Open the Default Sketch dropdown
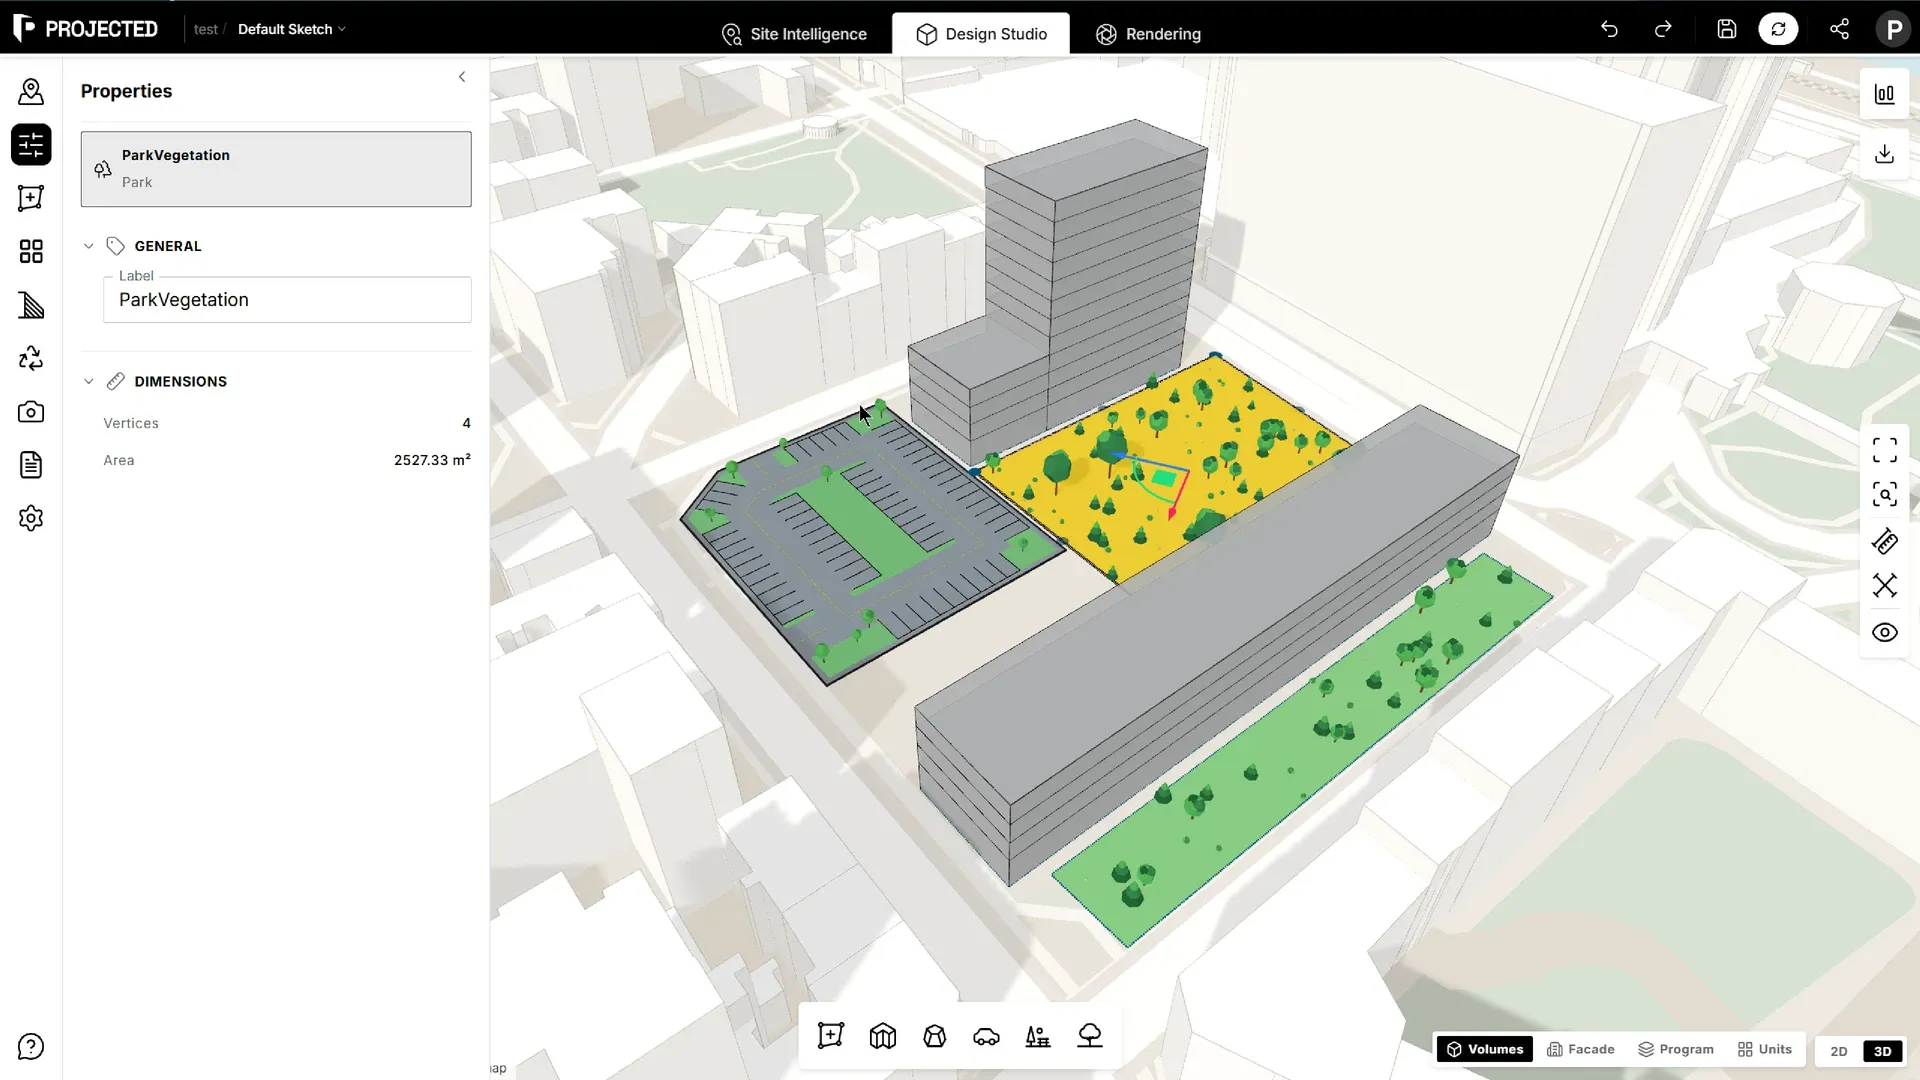This screenshot has width=1920, height=1080. pyautogui.click(x=291, y=29)
